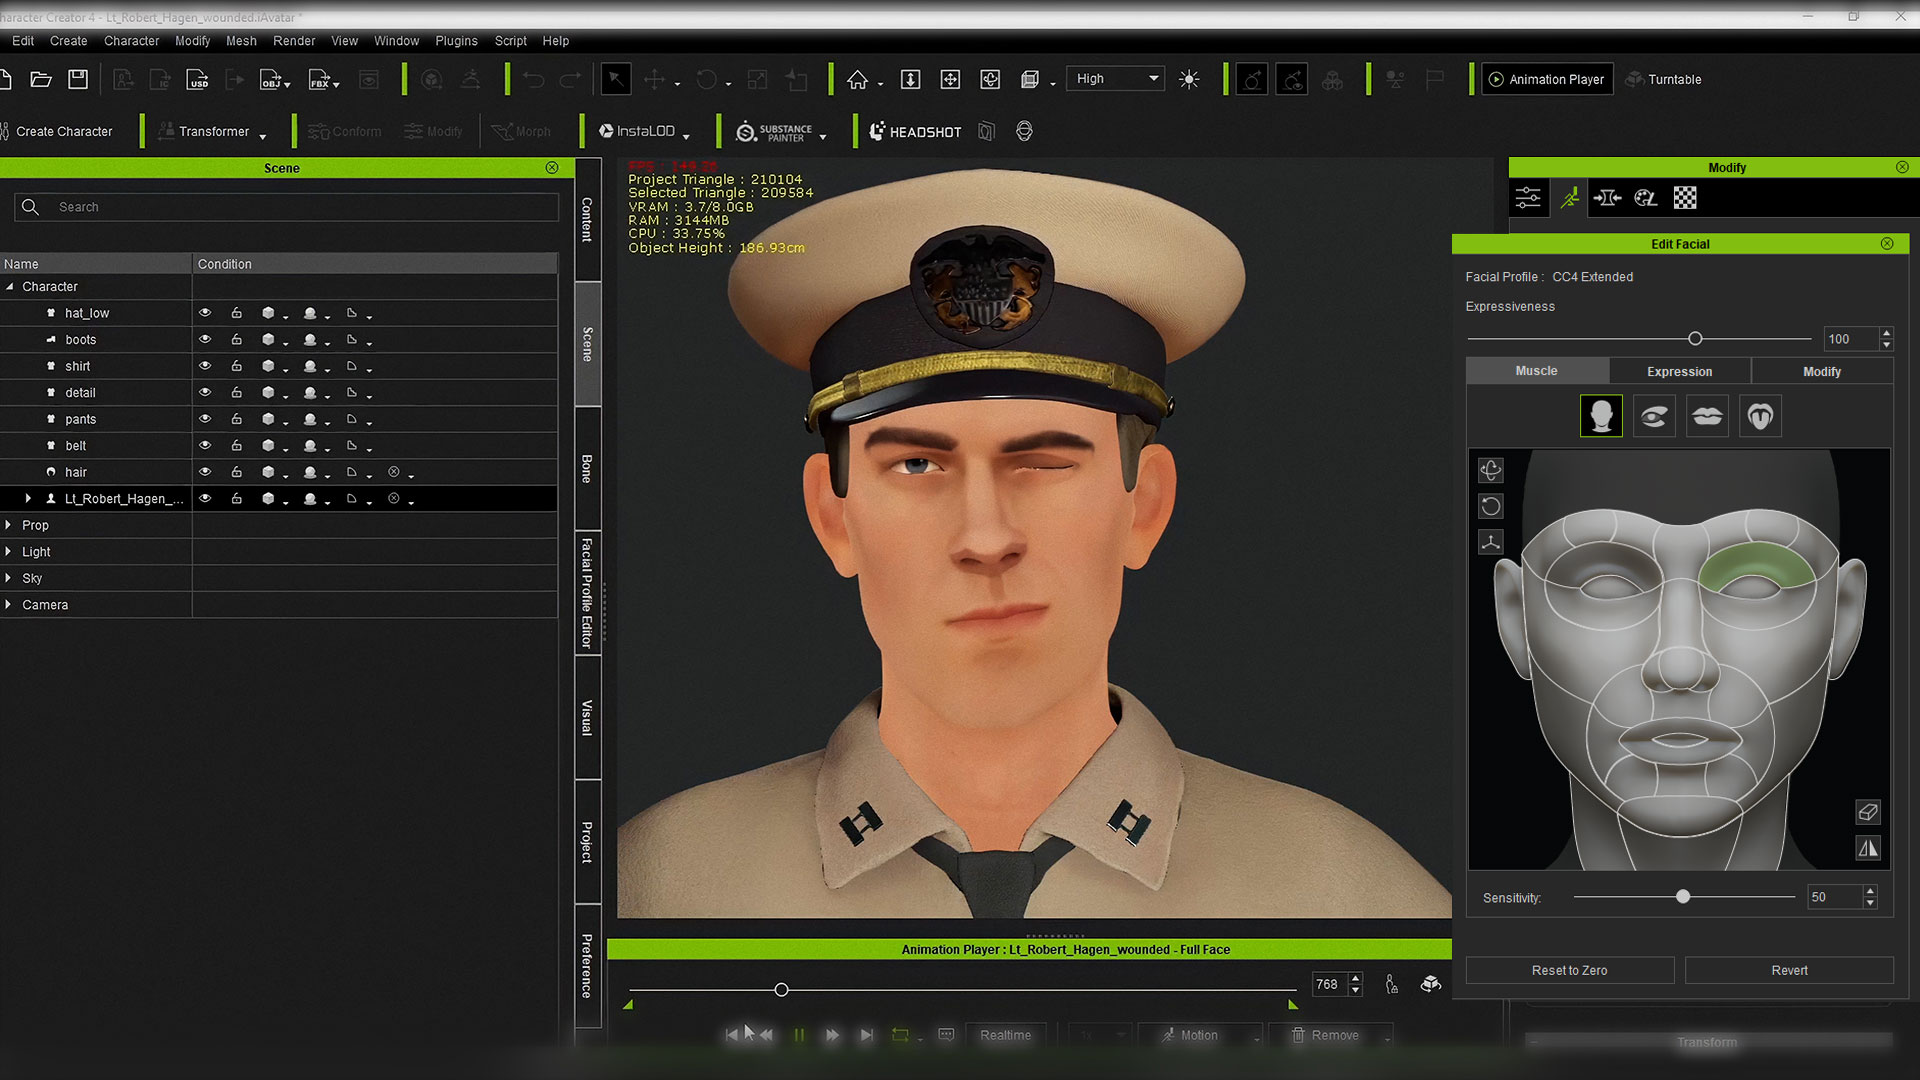Open Substance Painter tool
The image size is (1920, 1080).
[x=774, y=131]
